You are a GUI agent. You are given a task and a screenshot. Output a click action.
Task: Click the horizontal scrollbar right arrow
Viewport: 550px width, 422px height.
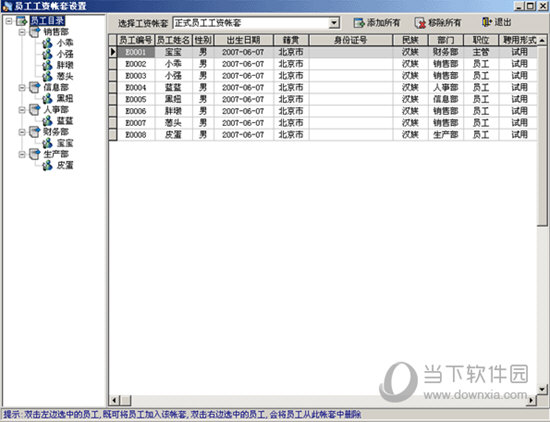tap(532, 400)
